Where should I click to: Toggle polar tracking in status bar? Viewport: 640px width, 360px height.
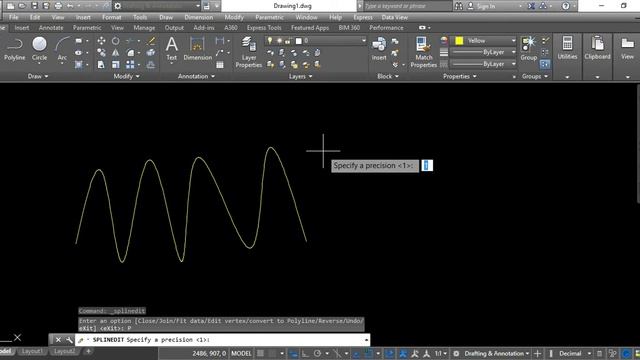pyautogui.click(x=318, y=353)
